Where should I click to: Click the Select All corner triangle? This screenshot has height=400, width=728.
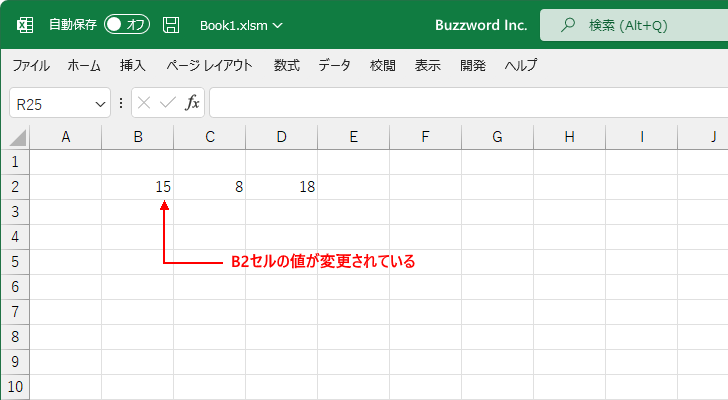[17, 138]
